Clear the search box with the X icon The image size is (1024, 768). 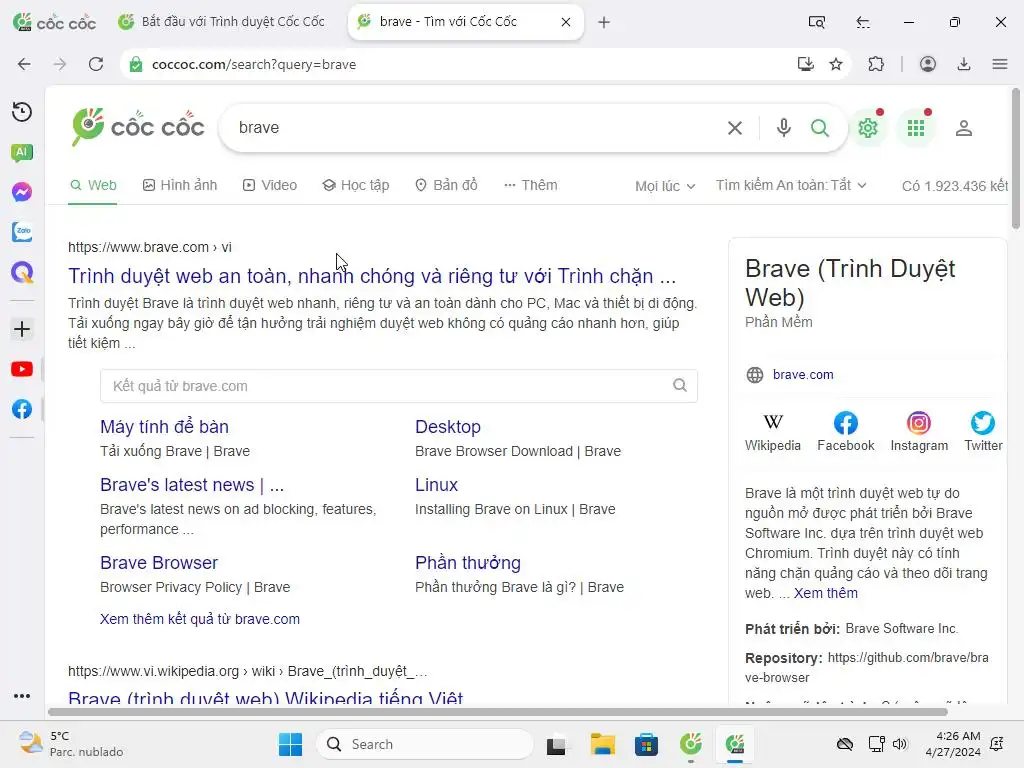[x=735, y=128]
